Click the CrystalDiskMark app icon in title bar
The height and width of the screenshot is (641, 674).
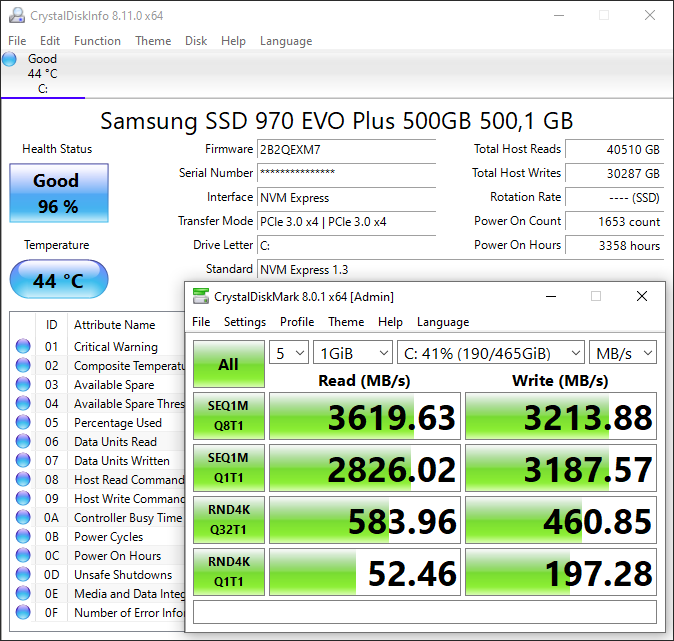point(201,296)
